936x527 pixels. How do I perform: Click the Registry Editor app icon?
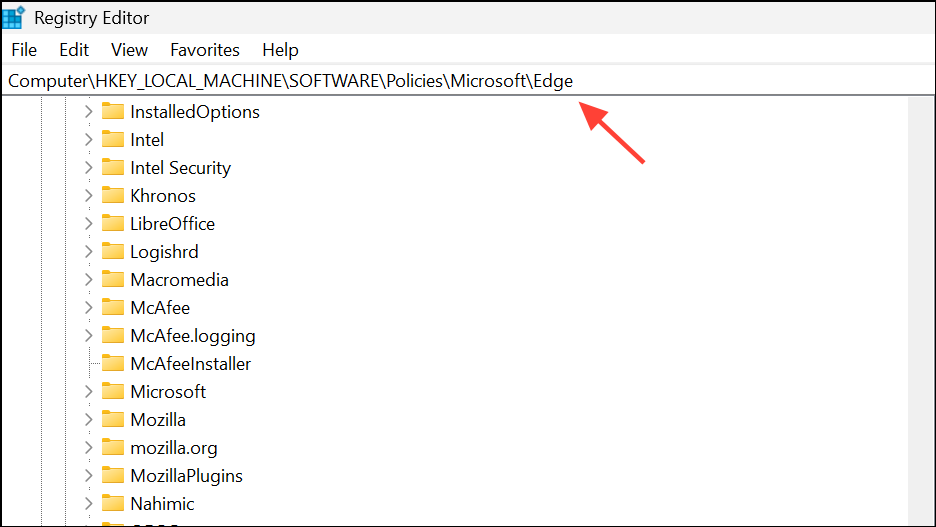click(14, 17)
